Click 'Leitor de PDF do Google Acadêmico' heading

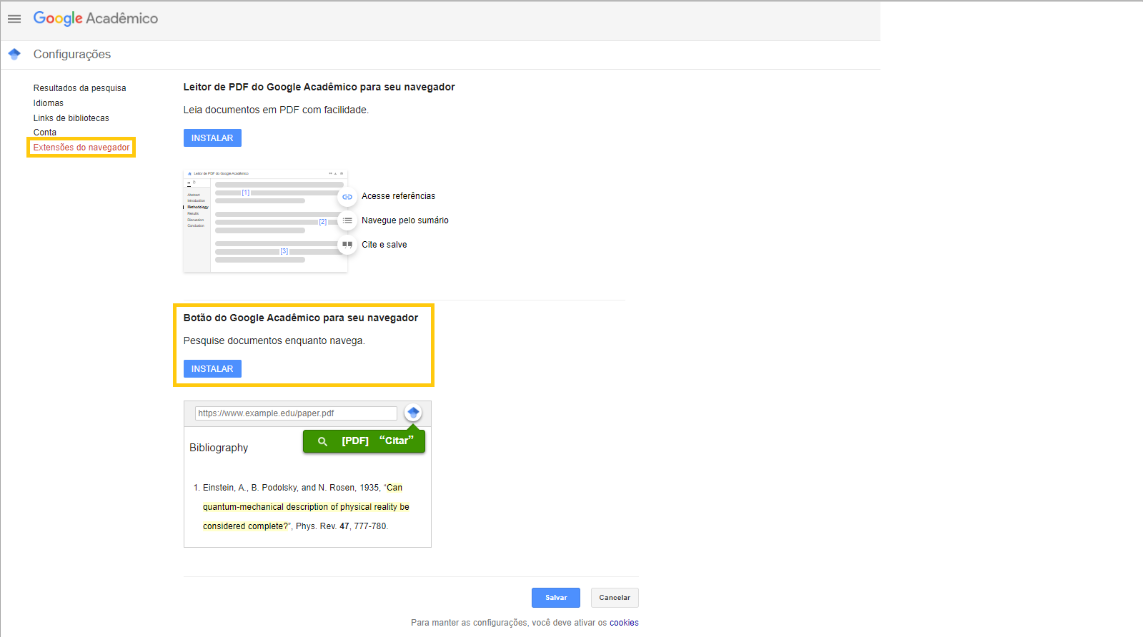point(319,87)
